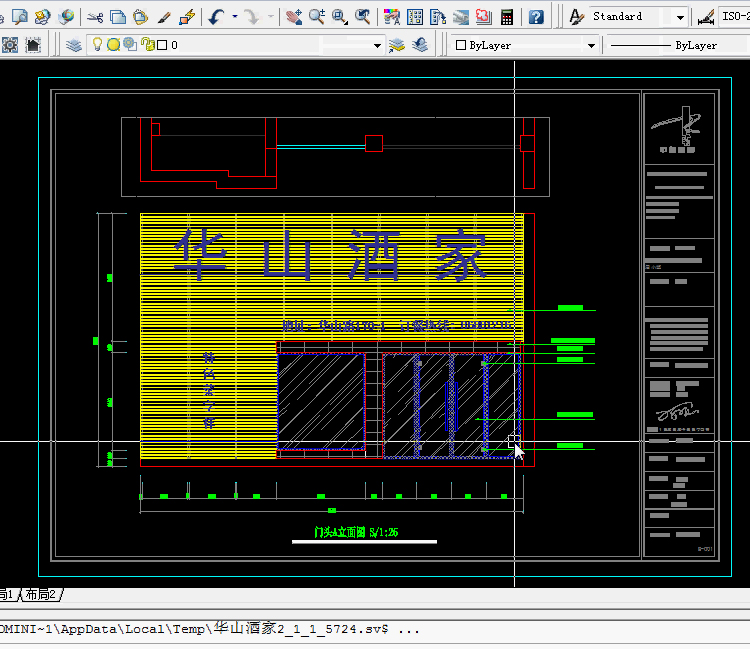
Task: Select the Zoom Realtime magnifier
Action: (317, 17)
